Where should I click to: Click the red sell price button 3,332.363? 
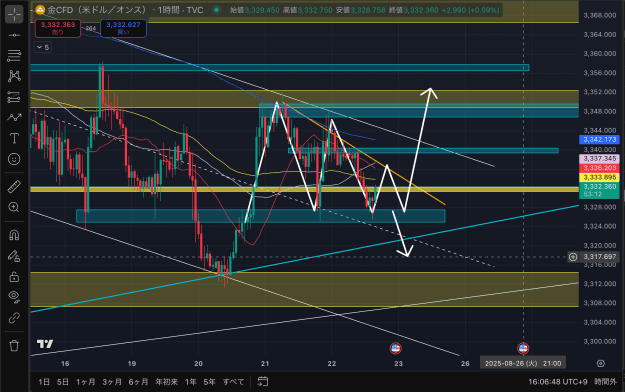[x=58, y=28]
